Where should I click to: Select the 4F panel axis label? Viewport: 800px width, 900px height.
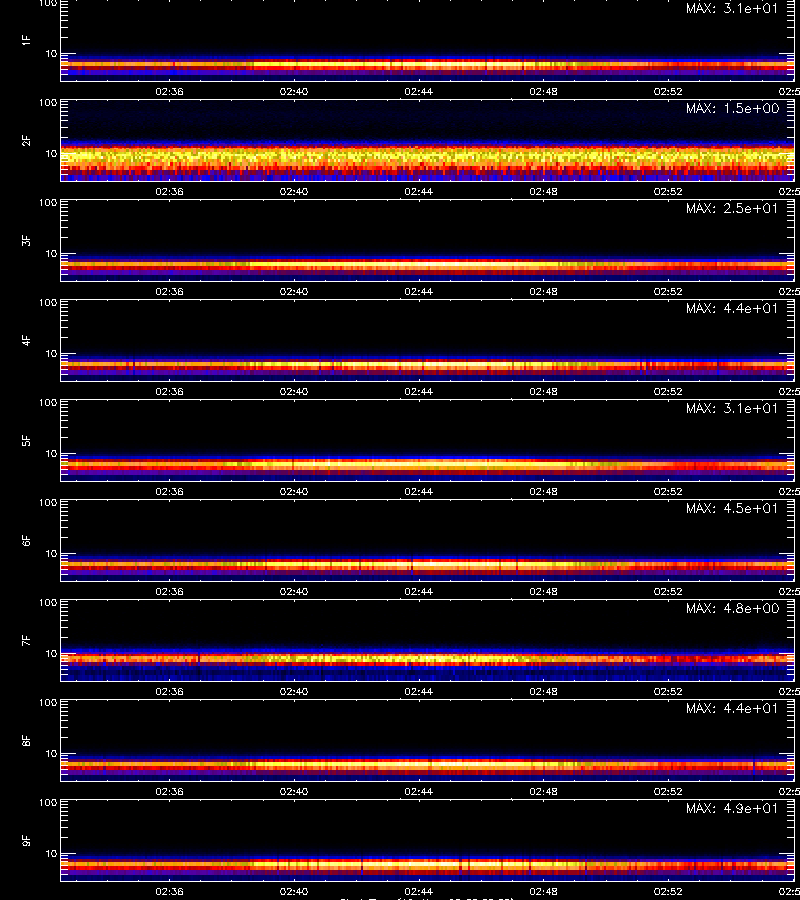(x=26, y=340)
